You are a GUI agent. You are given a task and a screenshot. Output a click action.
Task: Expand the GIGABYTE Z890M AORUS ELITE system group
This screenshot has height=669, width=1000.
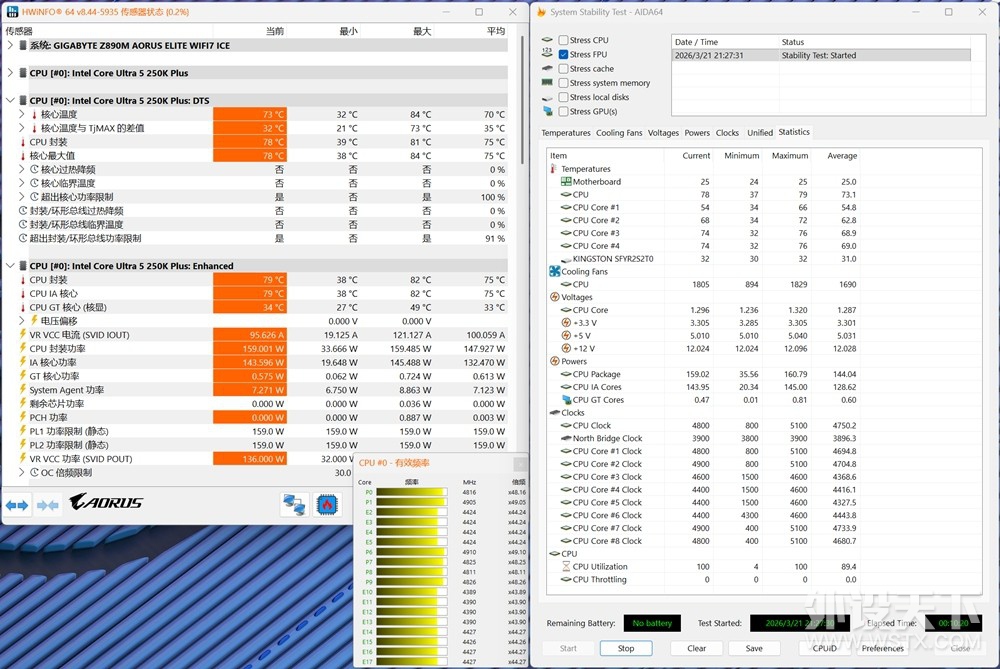10,45
